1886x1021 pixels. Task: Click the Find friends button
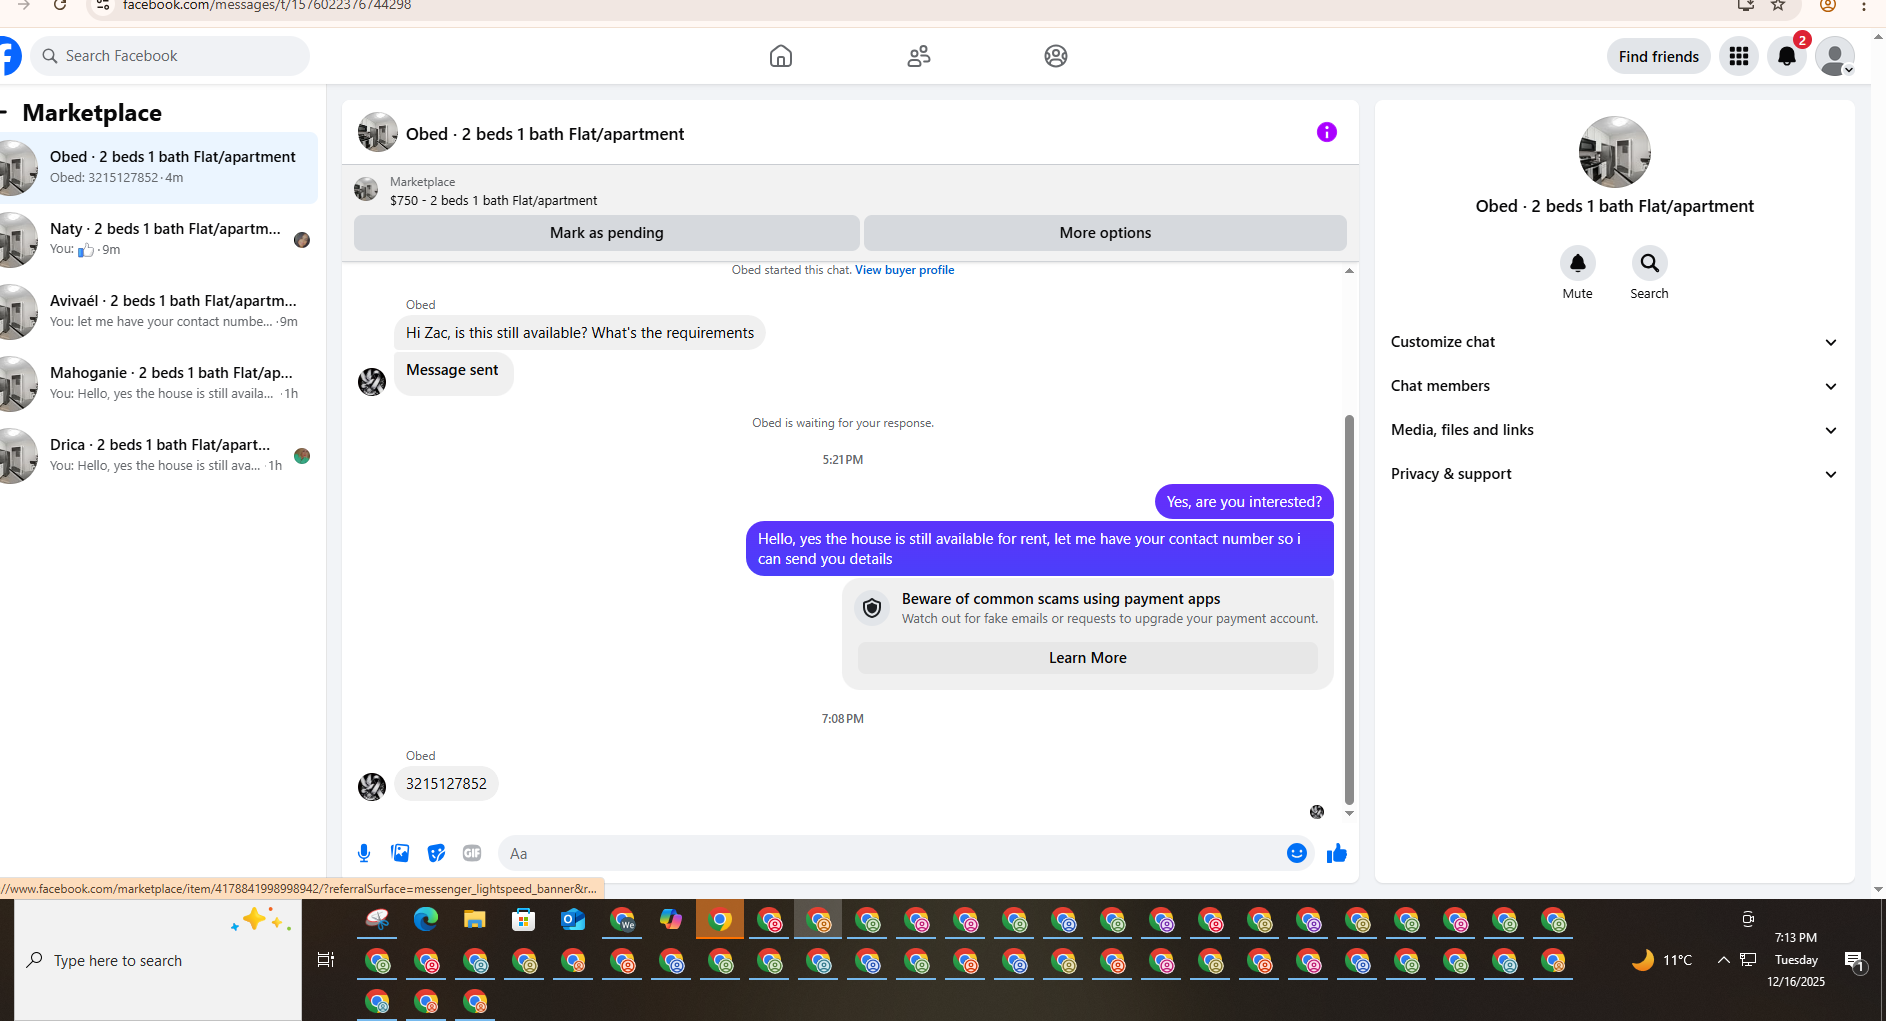tap(1659, 56)
